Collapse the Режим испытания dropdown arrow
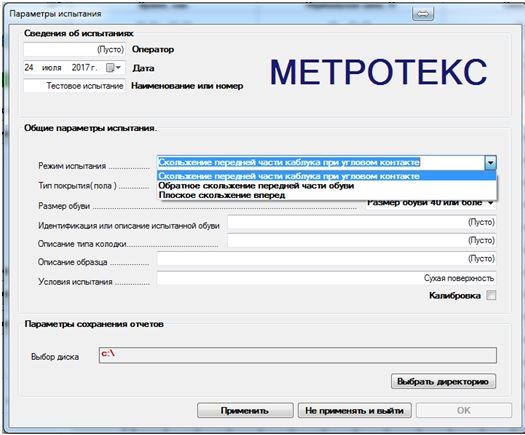 tap(491, 163)
